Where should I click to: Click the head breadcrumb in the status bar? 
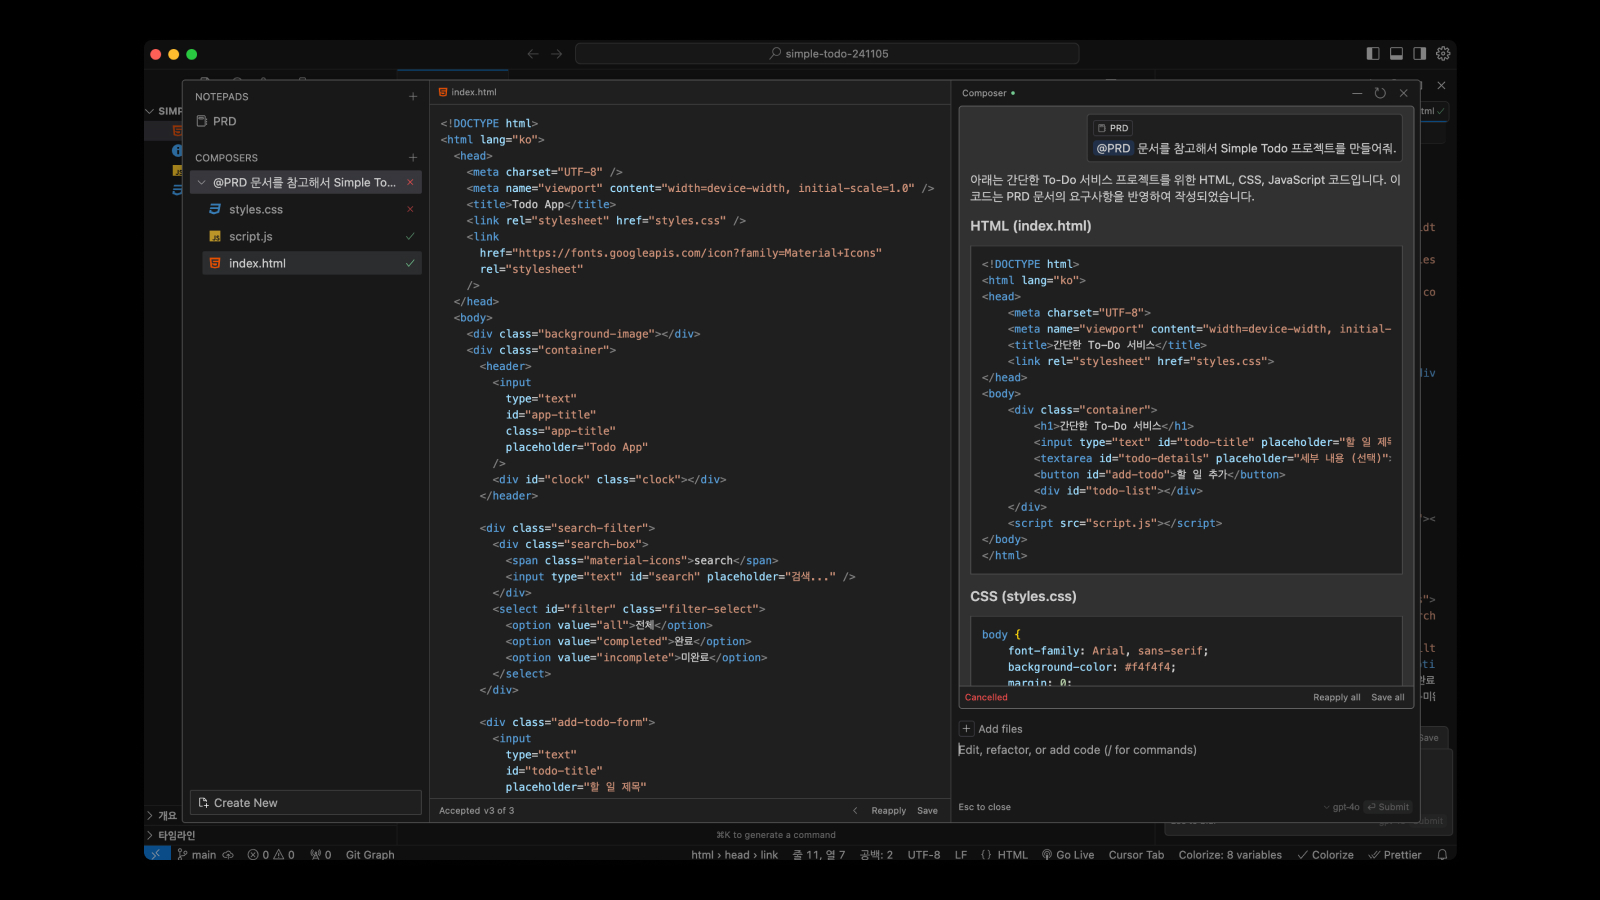coord(737,855)
